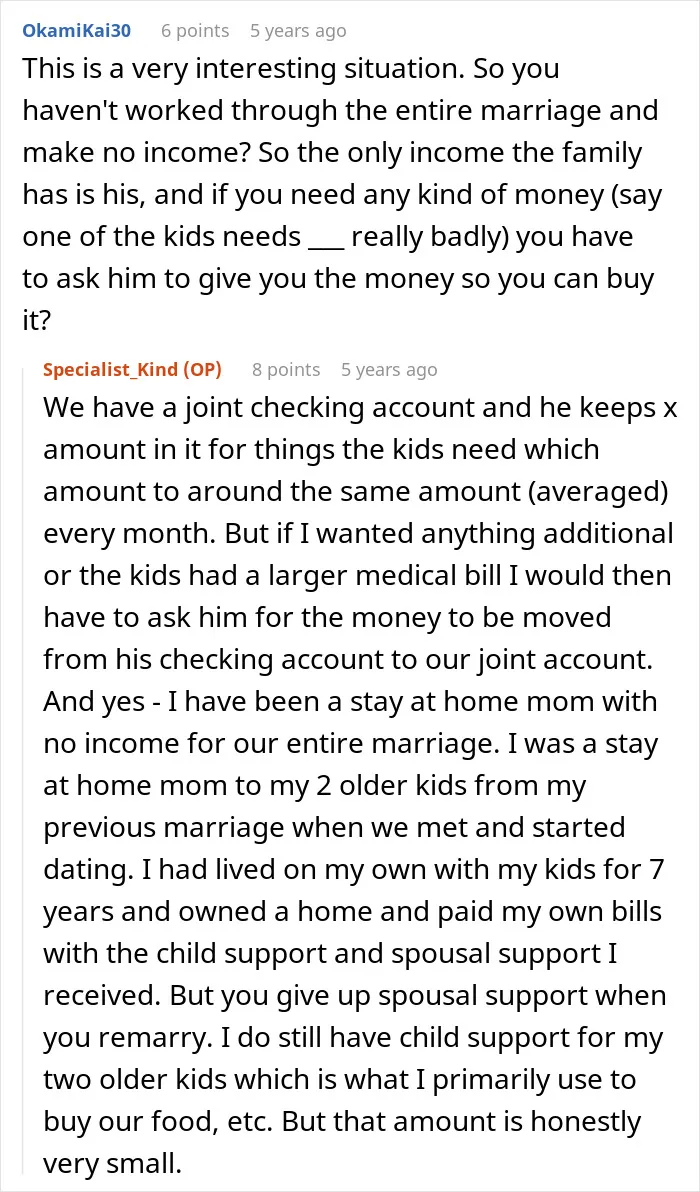Image resolution: width=700 pixels, height=1192 pixels.
Task: Click the line beginning 'dating. I had lived'
Action: pyautogui.click(x=356, y=867)
